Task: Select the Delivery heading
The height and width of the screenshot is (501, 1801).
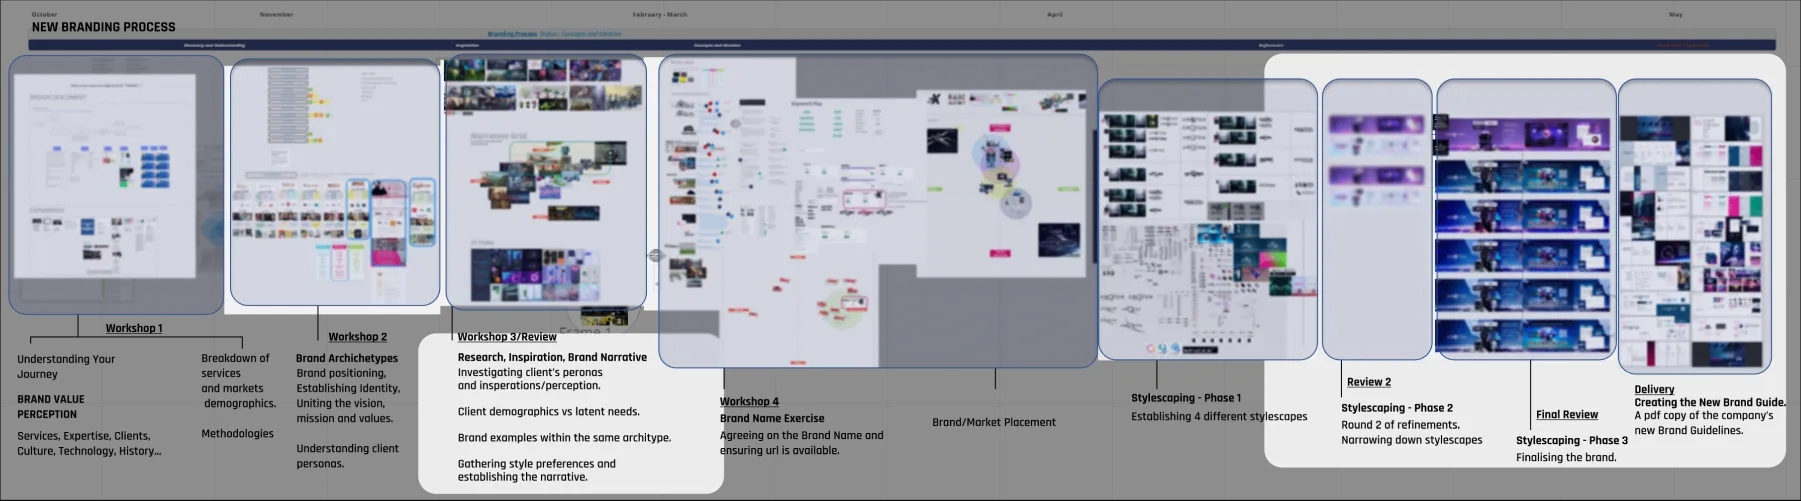Action: [x=1654, y=389]
